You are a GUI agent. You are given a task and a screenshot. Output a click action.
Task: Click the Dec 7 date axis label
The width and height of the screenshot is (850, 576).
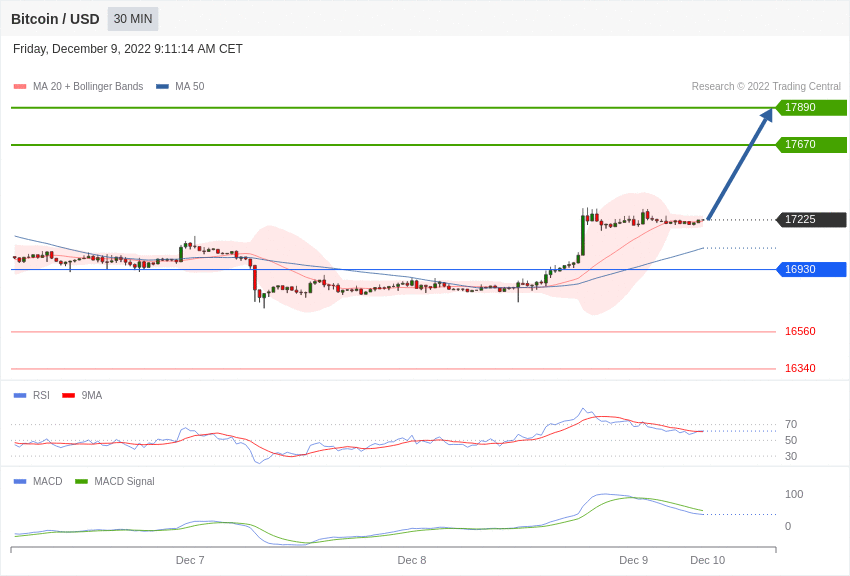tap(190, 560)
